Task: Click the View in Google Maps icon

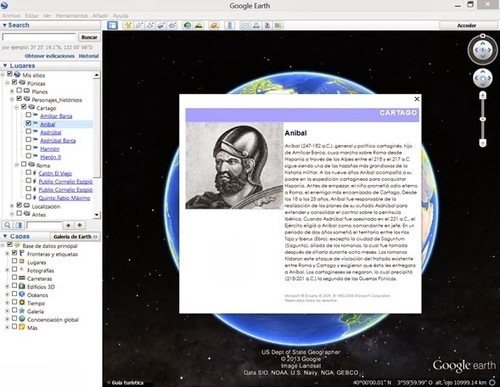Action: (x=278, y=25)
